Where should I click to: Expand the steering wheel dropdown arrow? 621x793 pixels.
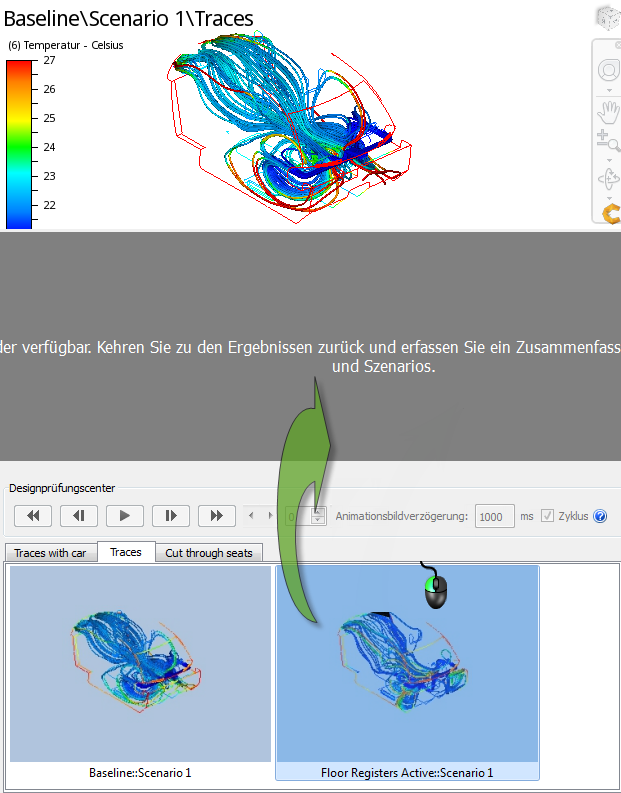click(609, 90)
